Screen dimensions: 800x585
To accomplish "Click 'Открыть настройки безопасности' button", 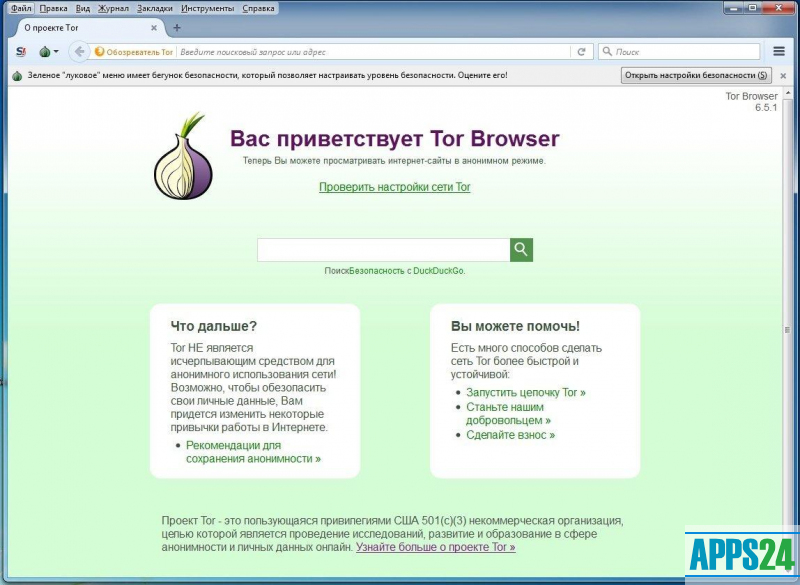I will (x=696, y=75).
